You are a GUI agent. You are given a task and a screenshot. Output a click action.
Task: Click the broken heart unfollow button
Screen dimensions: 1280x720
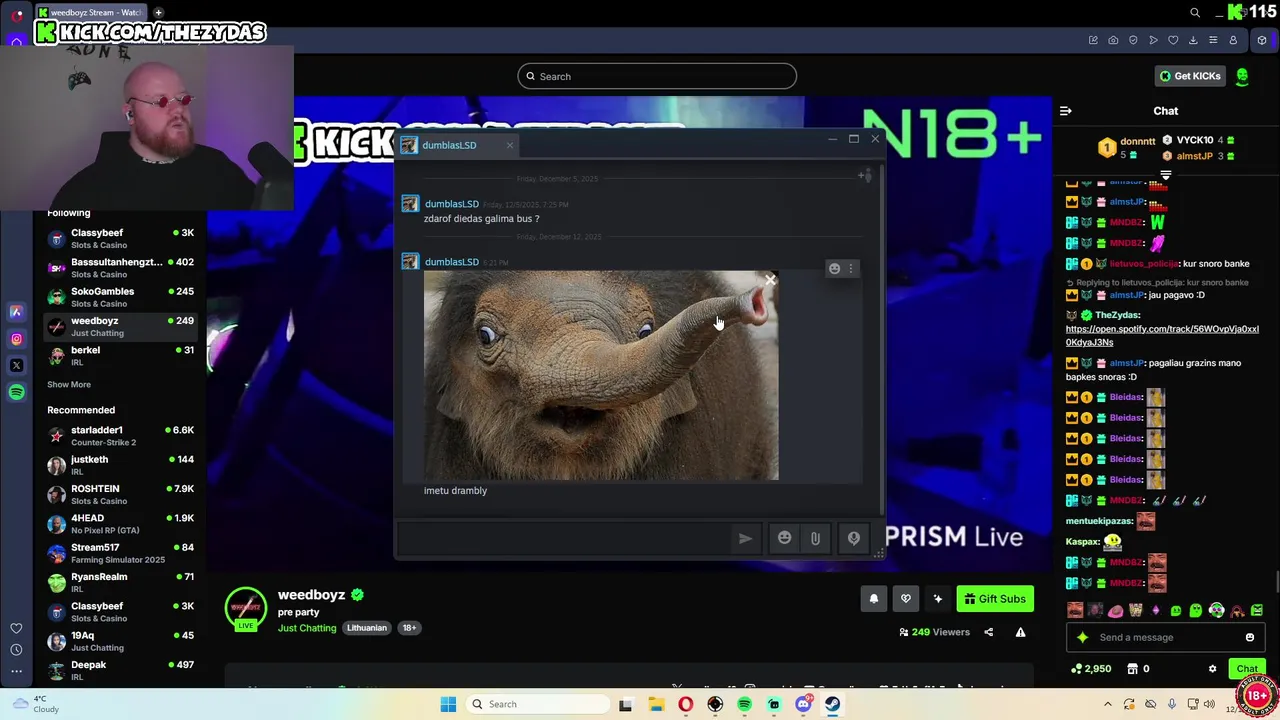click(905, 599)
